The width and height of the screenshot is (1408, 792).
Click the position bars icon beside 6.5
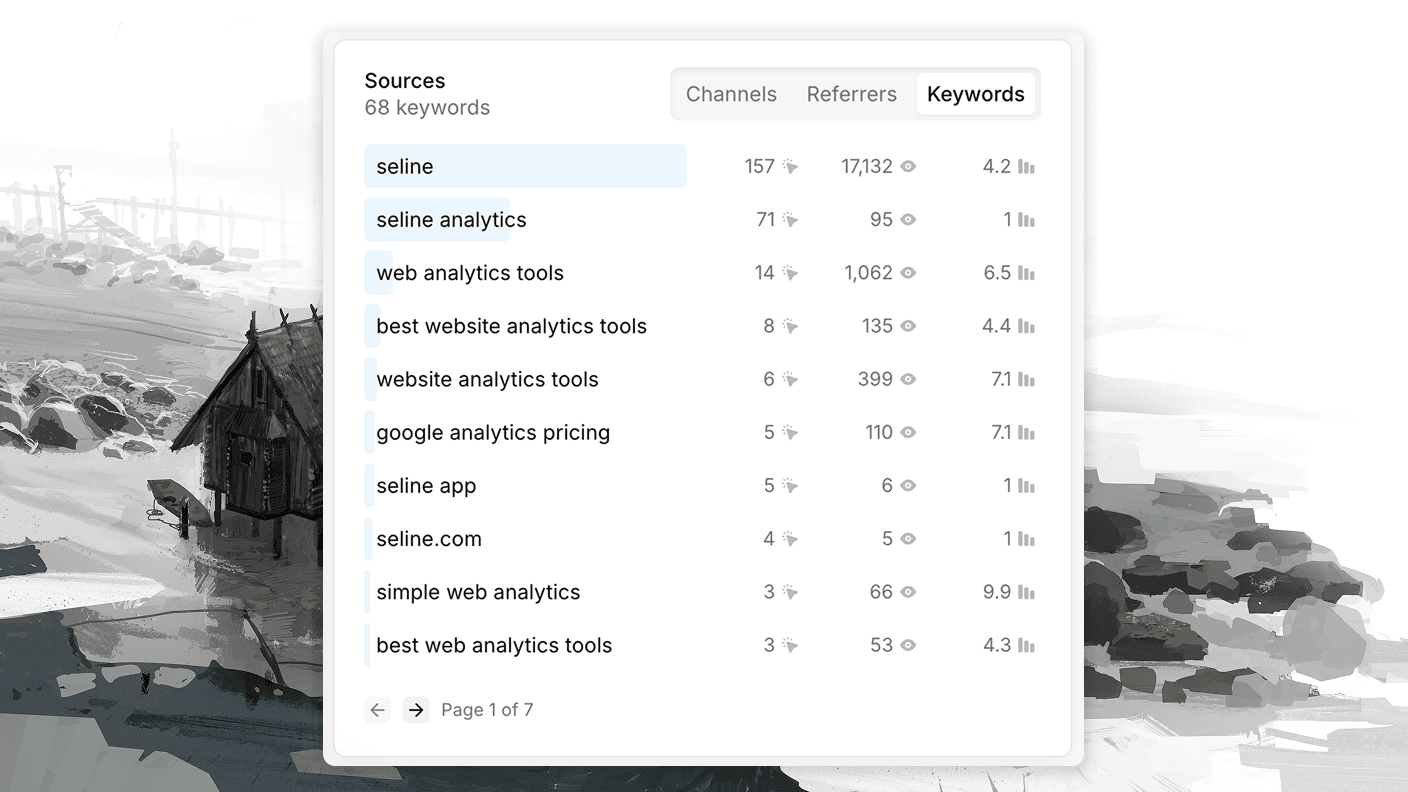[1026, 272]
